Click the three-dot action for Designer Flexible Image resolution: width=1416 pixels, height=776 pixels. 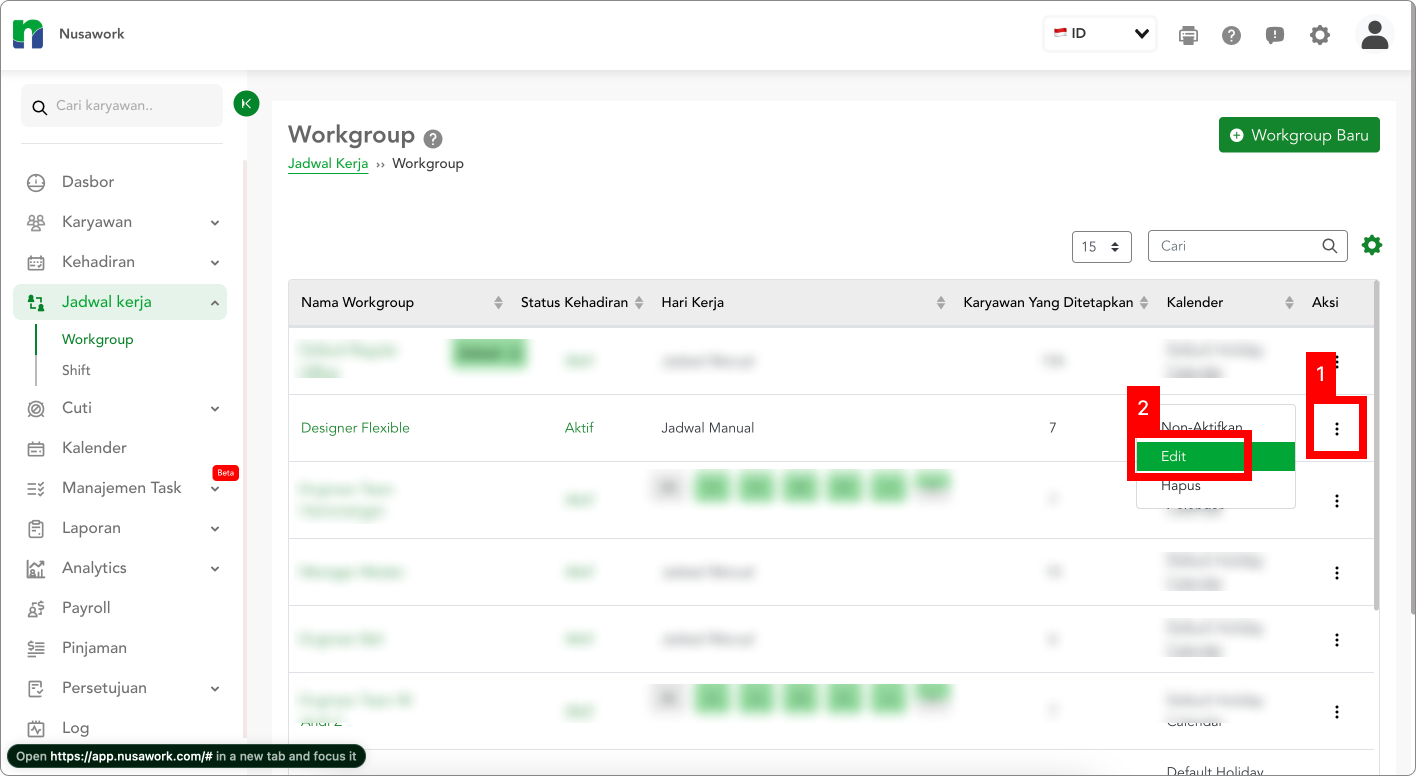pyautogui.click(x=1337, y=429)
